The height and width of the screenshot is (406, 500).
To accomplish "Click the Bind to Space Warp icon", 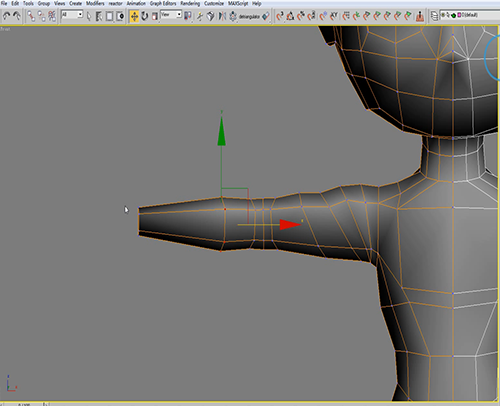I will click(x=52, y=16).
